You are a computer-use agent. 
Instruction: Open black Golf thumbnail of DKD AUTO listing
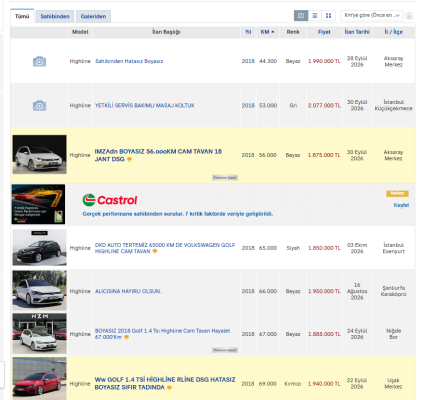[x=39, y=247]
